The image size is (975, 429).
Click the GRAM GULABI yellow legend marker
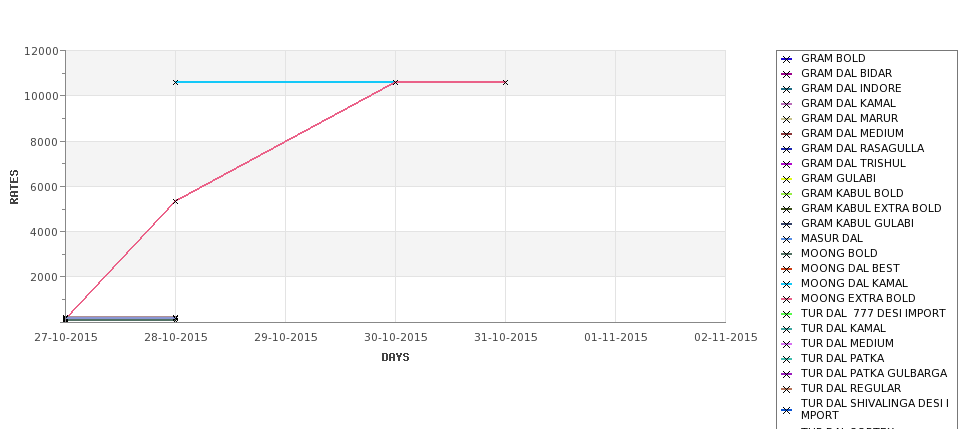[786, 179]
